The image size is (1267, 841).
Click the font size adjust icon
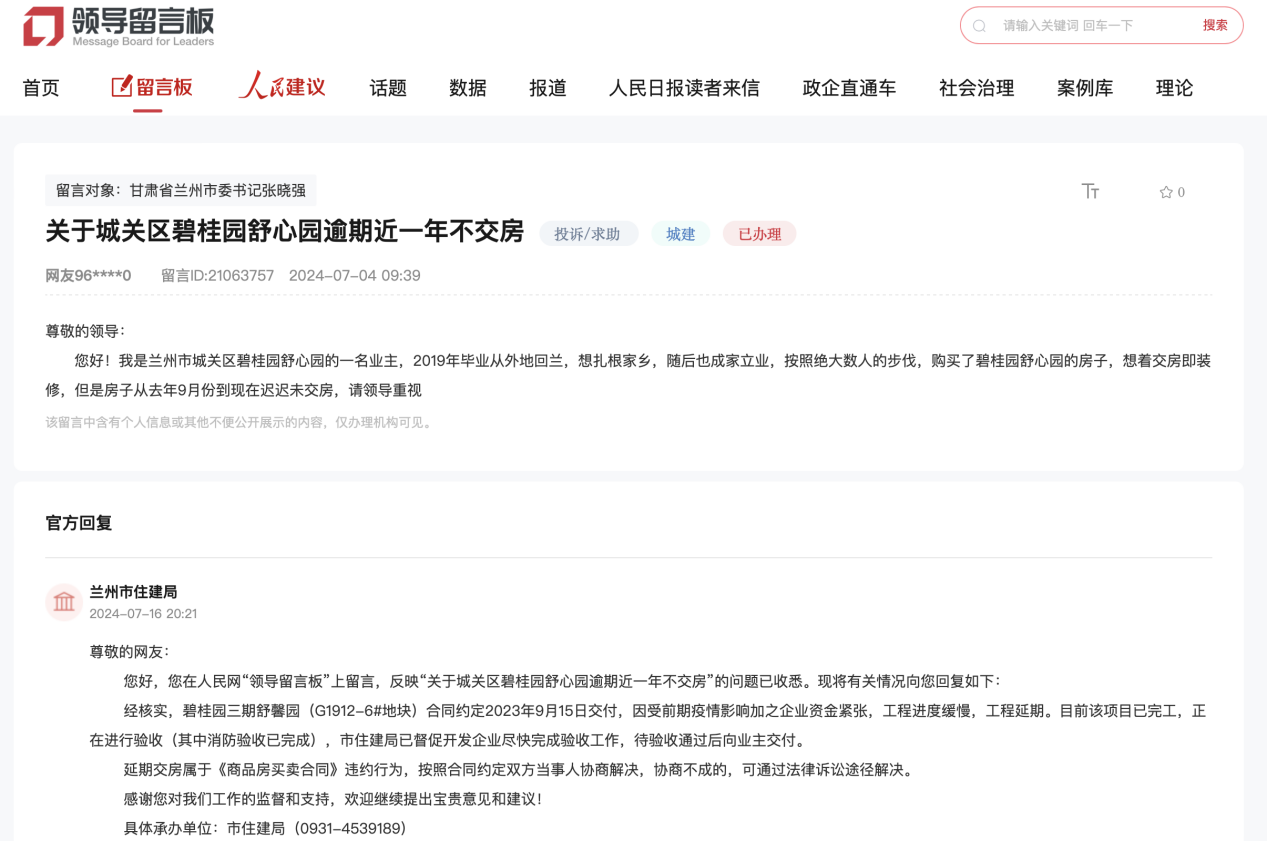pyautogui.click(x=1090, y=191)
